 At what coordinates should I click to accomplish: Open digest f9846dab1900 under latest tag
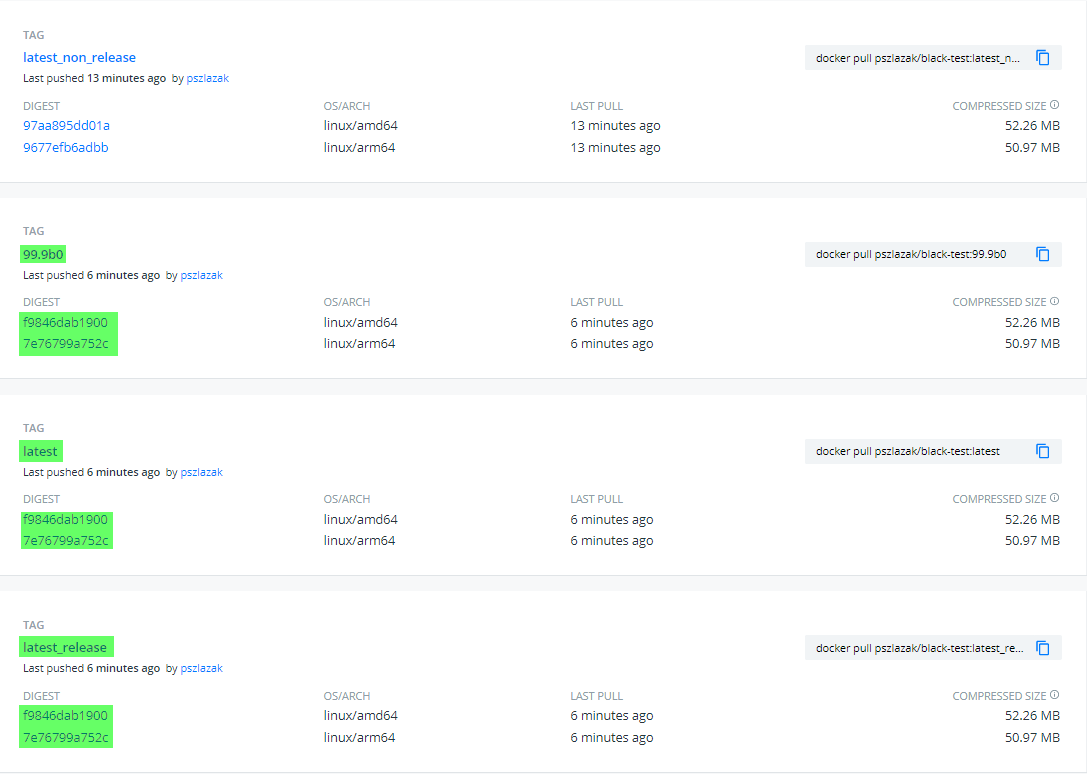click(x=65, y=519)
